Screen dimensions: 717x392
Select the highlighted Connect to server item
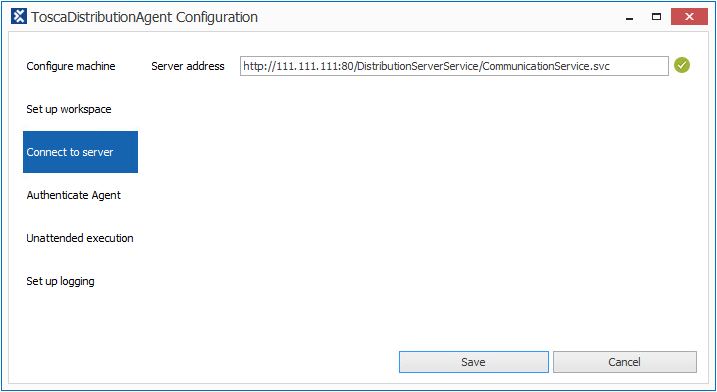click(x=80, y=152)
